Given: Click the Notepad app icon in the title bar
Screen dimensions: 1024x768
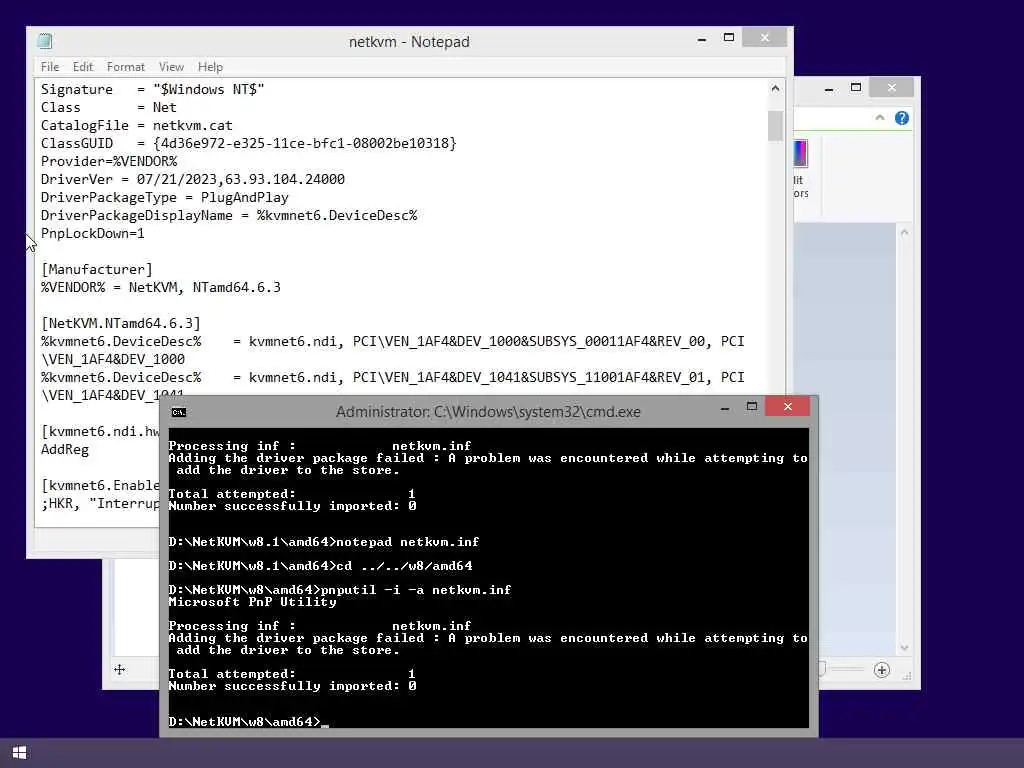Looking at the screenshot, I should click(x=44, y=41).
